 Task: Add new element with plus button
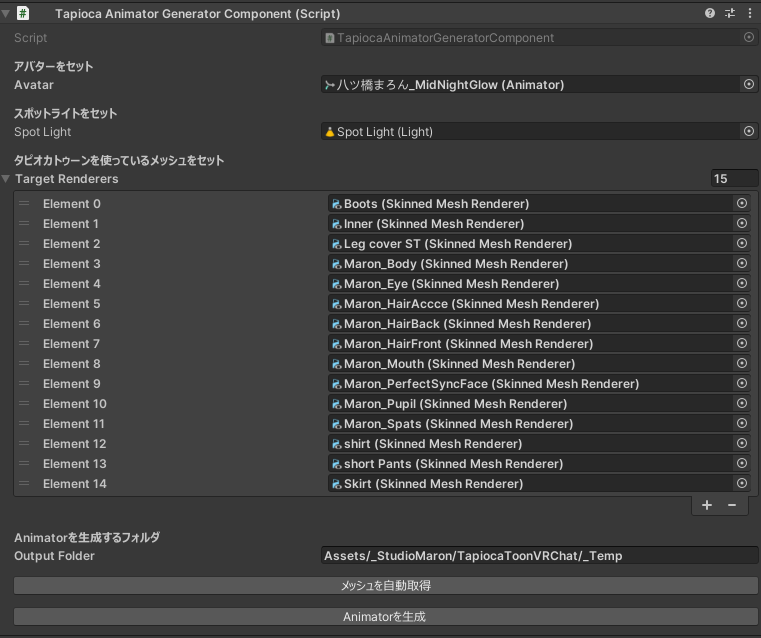(707, 505)
